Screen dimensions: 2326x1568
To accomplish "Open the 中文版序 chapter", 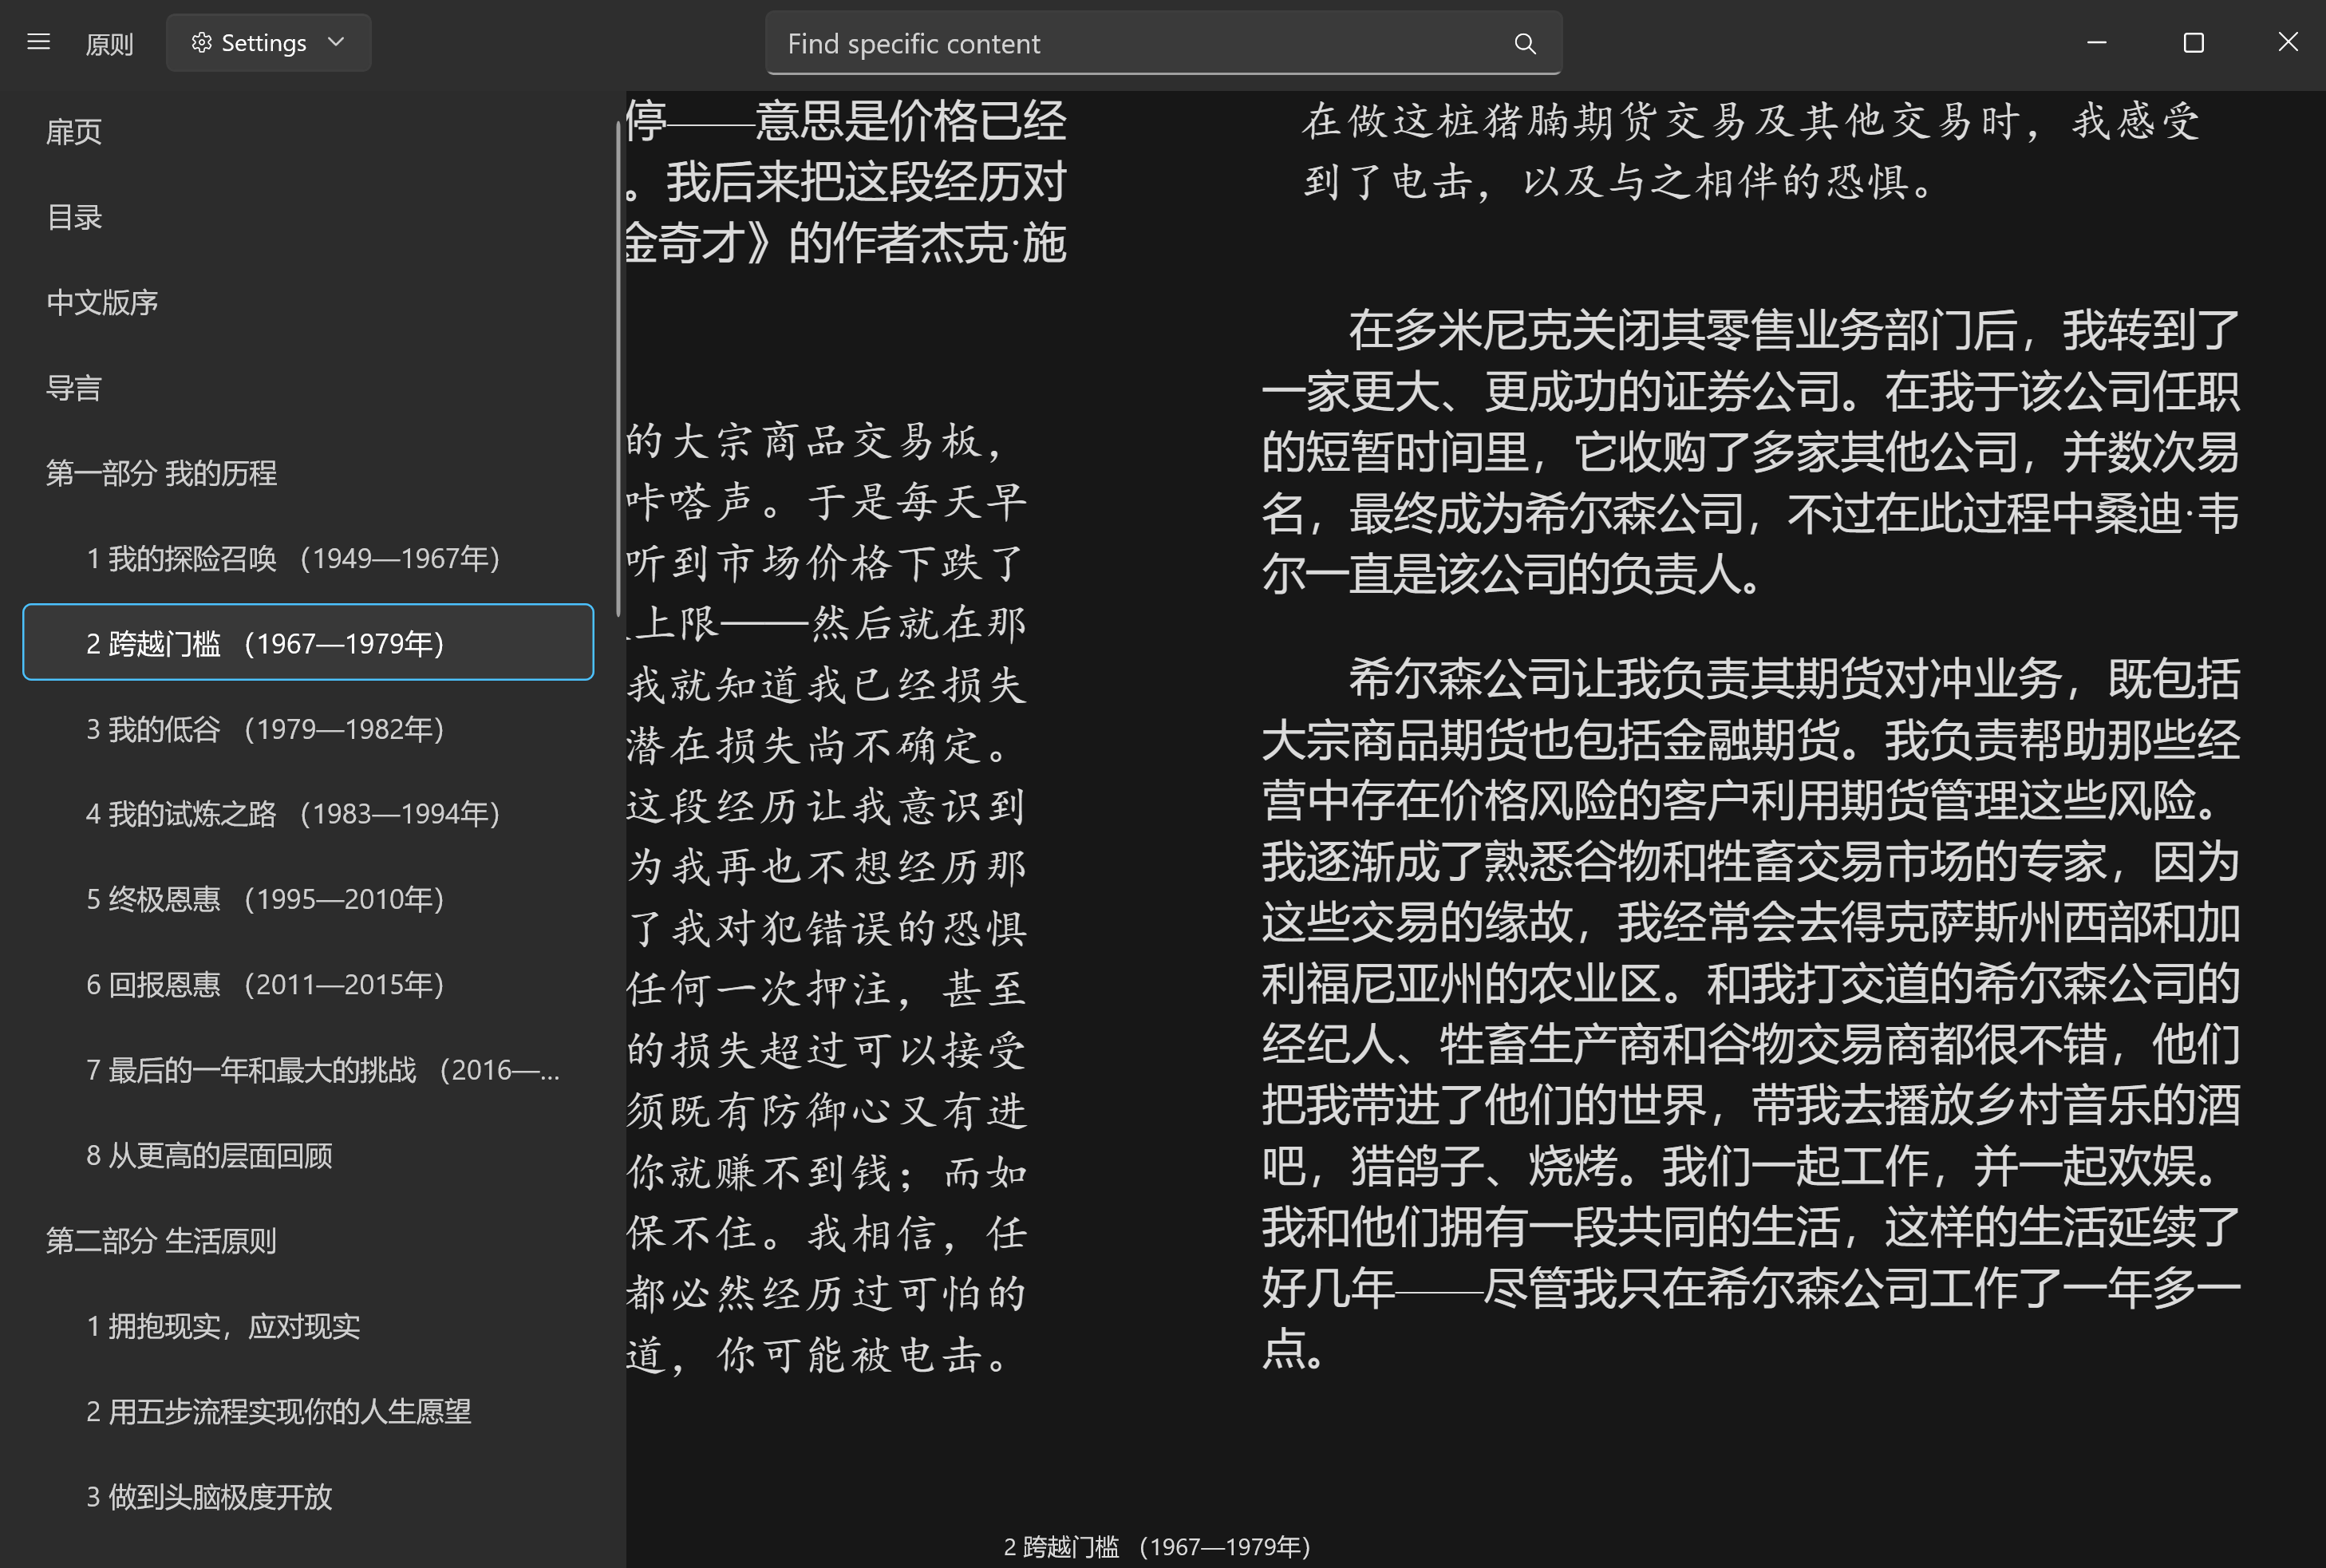I will [308, 302].
